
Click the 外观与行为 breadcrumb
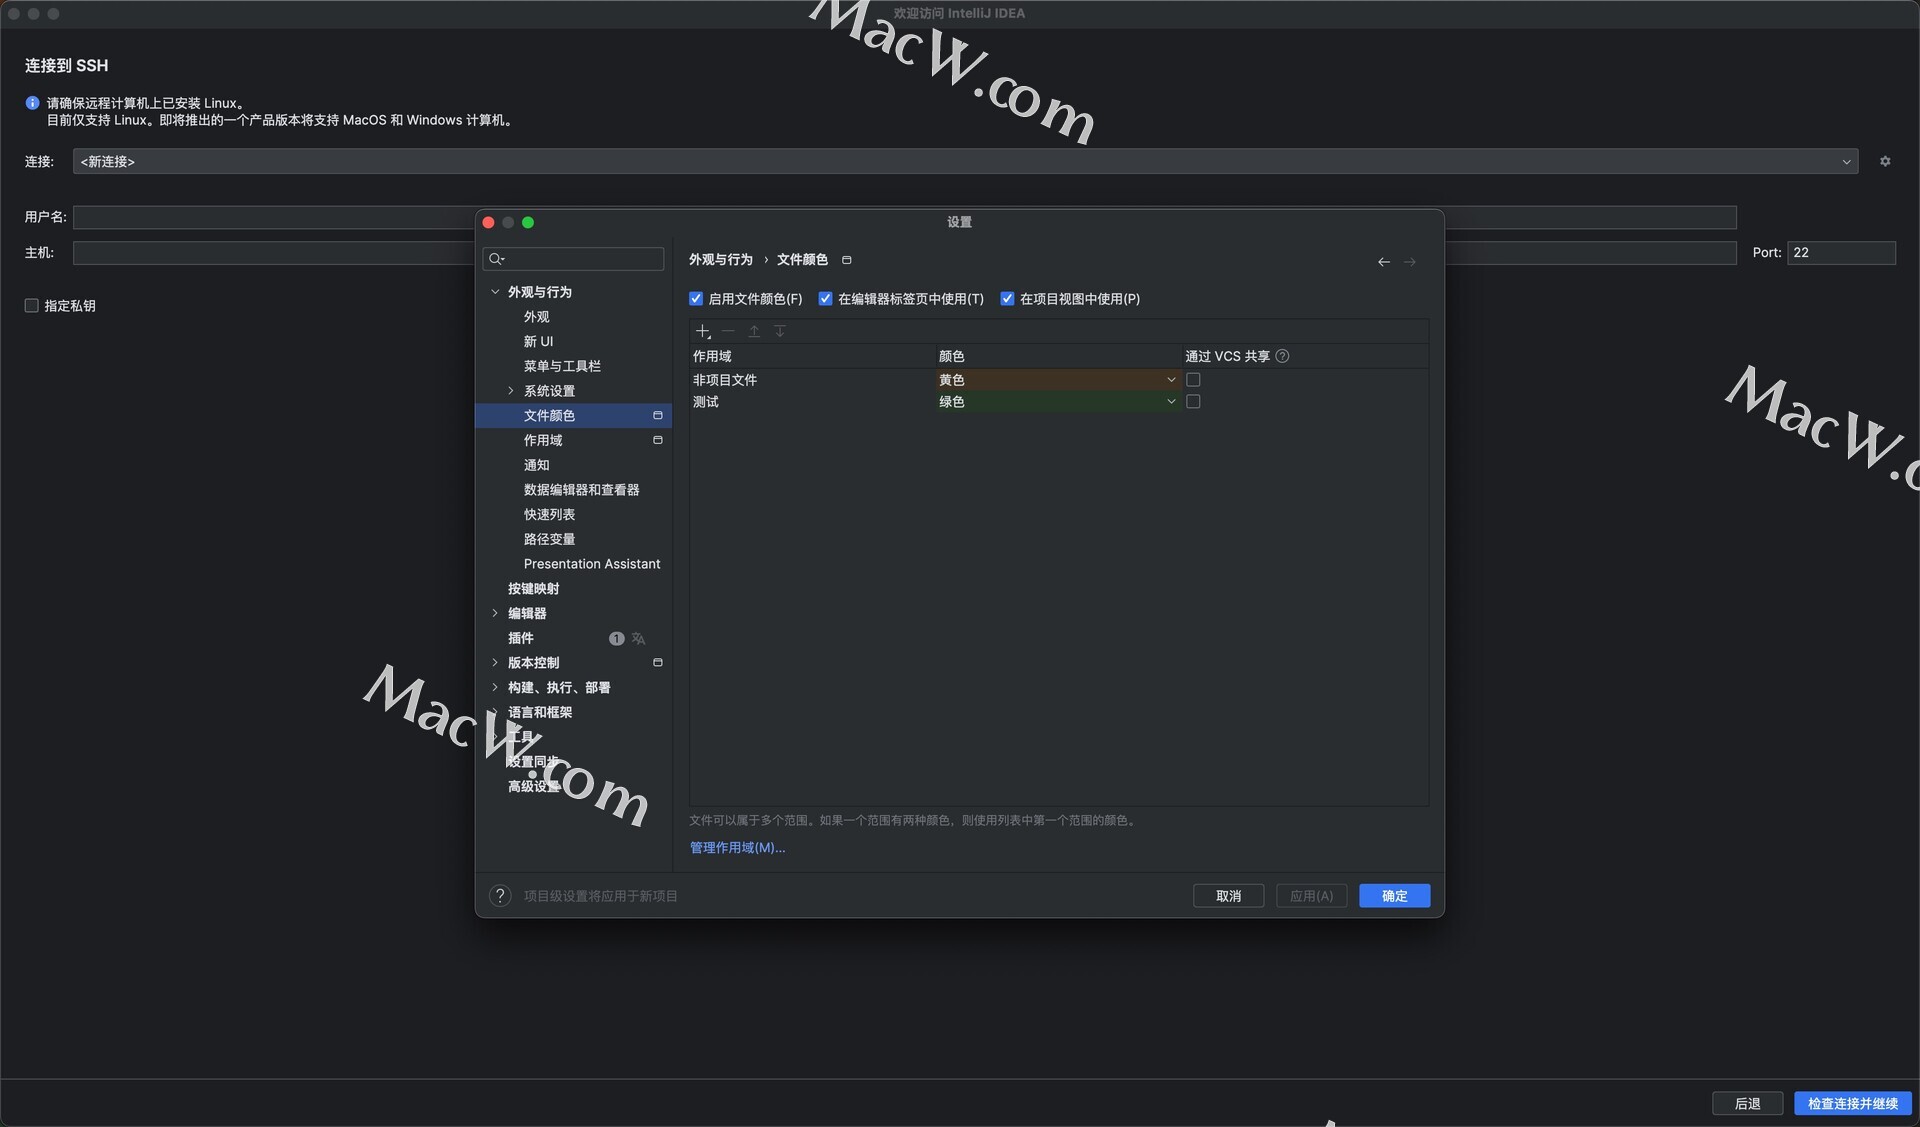720,260
